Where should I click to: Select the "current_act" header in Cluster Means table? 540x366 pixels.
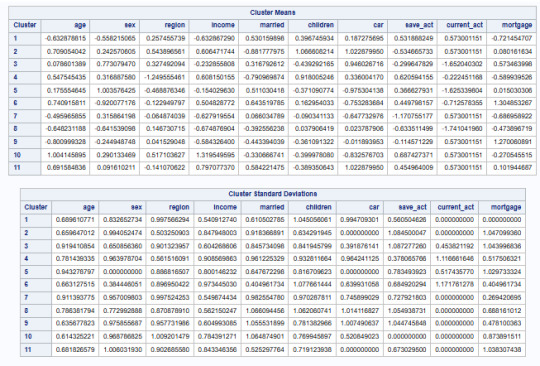(x=464, y=25)
